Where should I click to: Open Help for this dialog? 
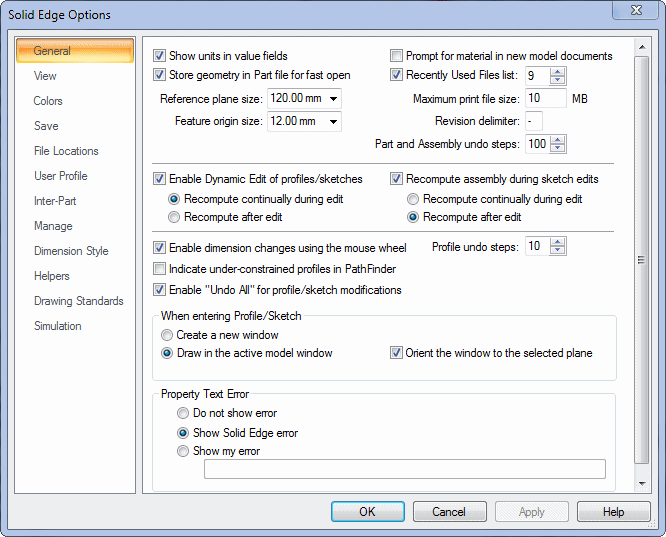pyautogui.click(x=613, y=512)
